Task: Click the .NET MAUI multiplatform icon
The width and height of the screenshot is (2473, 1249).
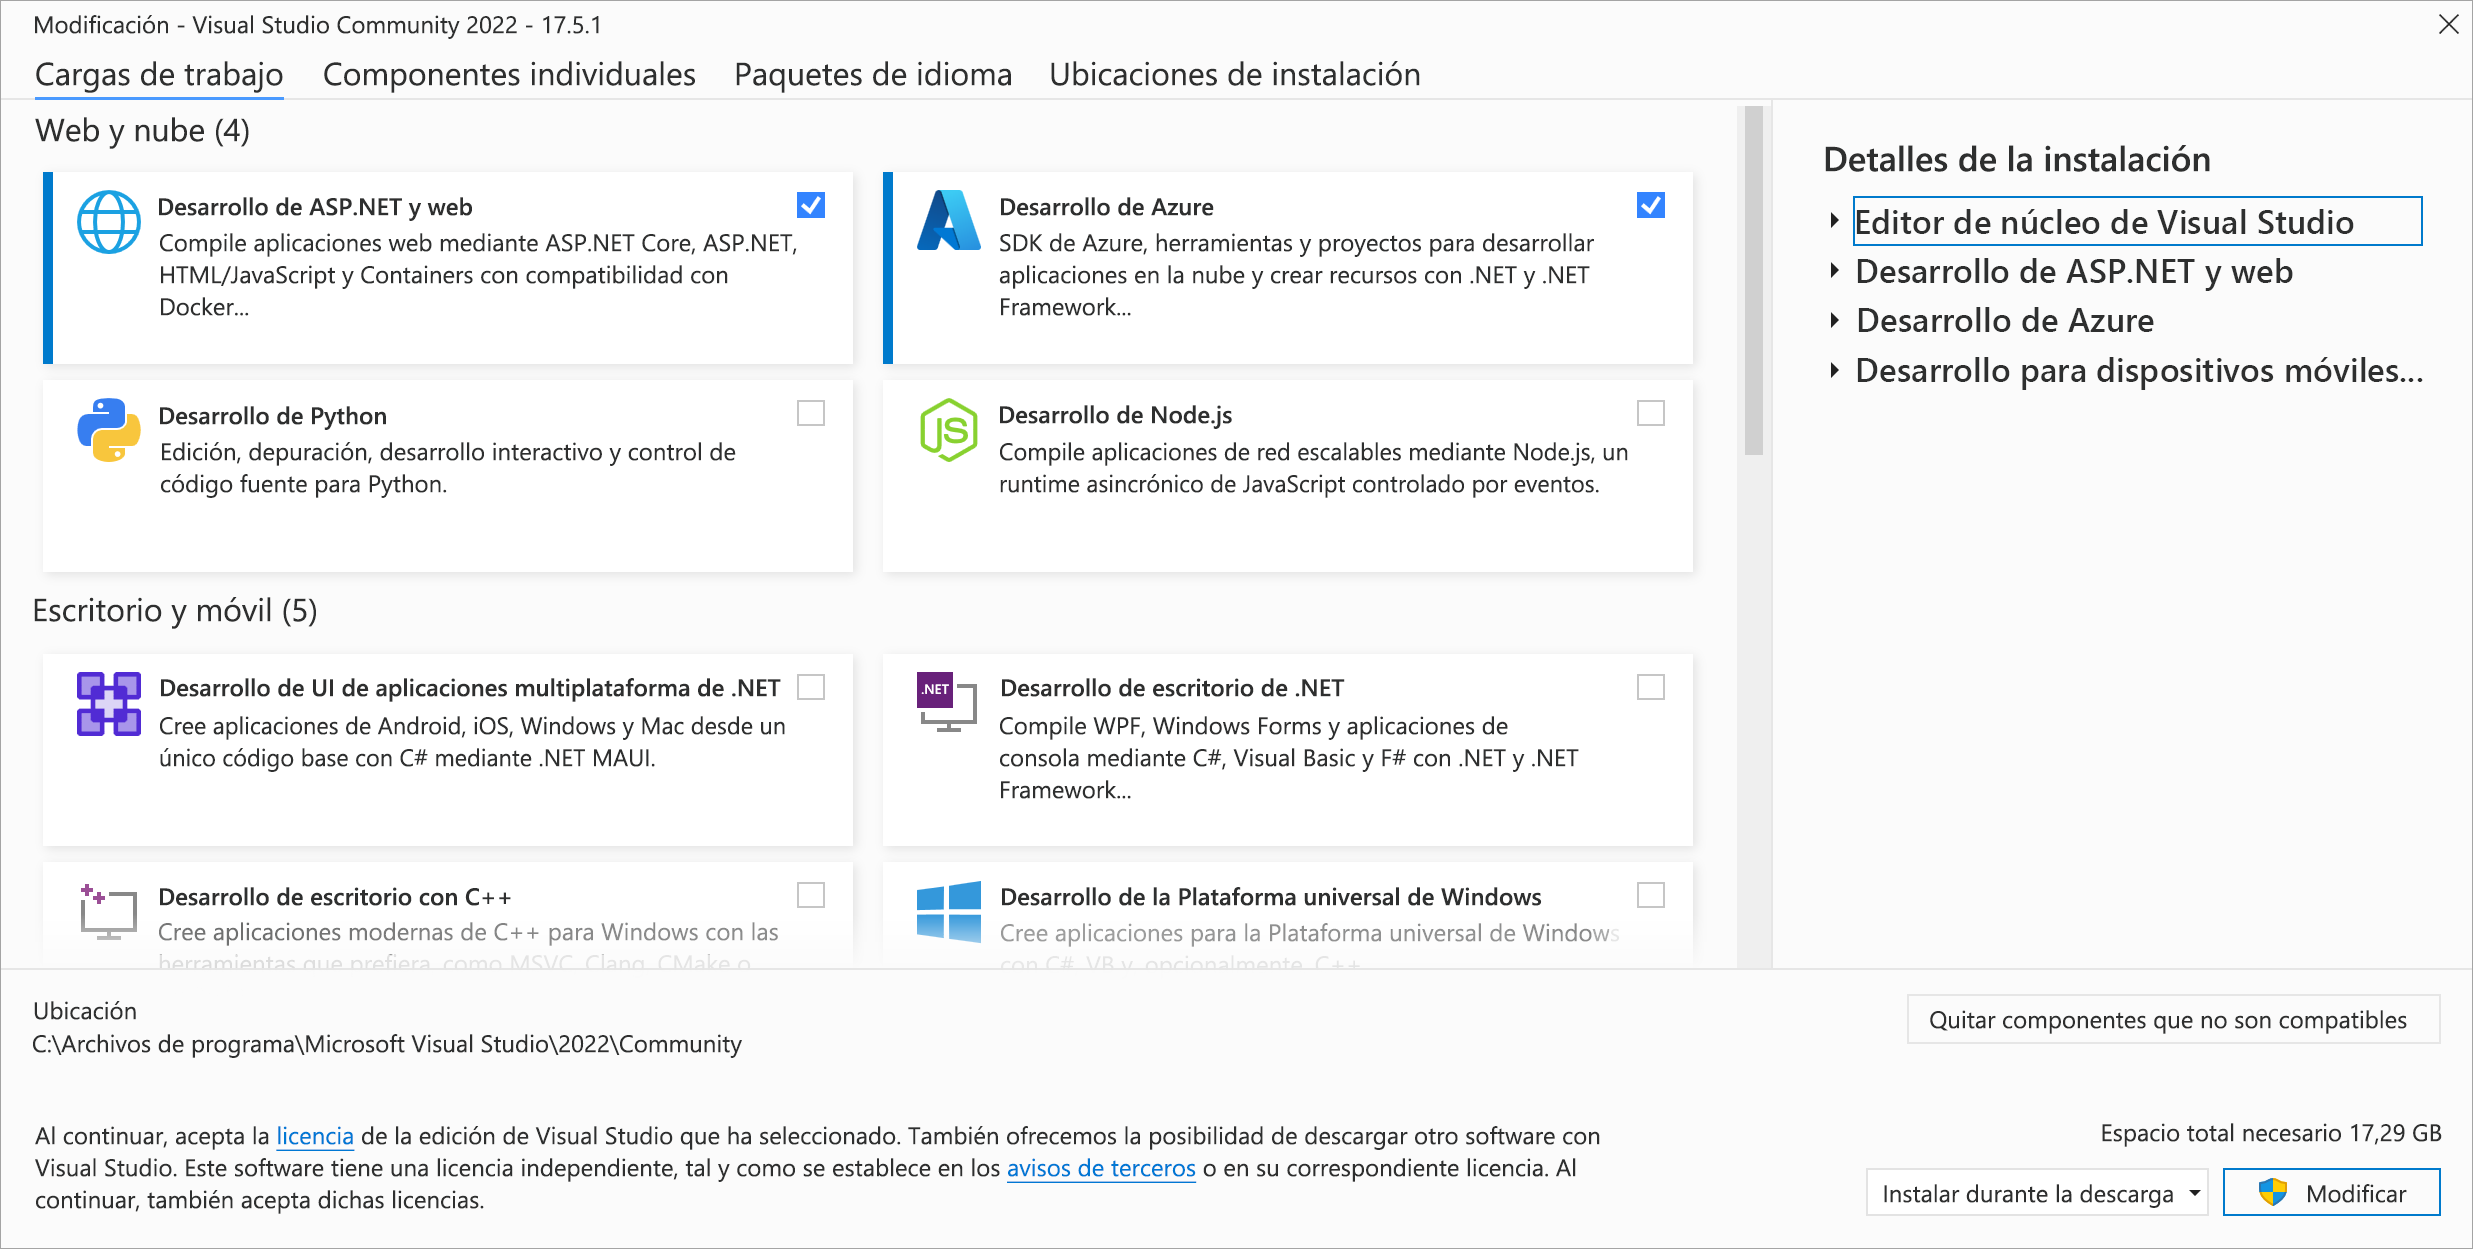Action: click(x=109, y=704)
